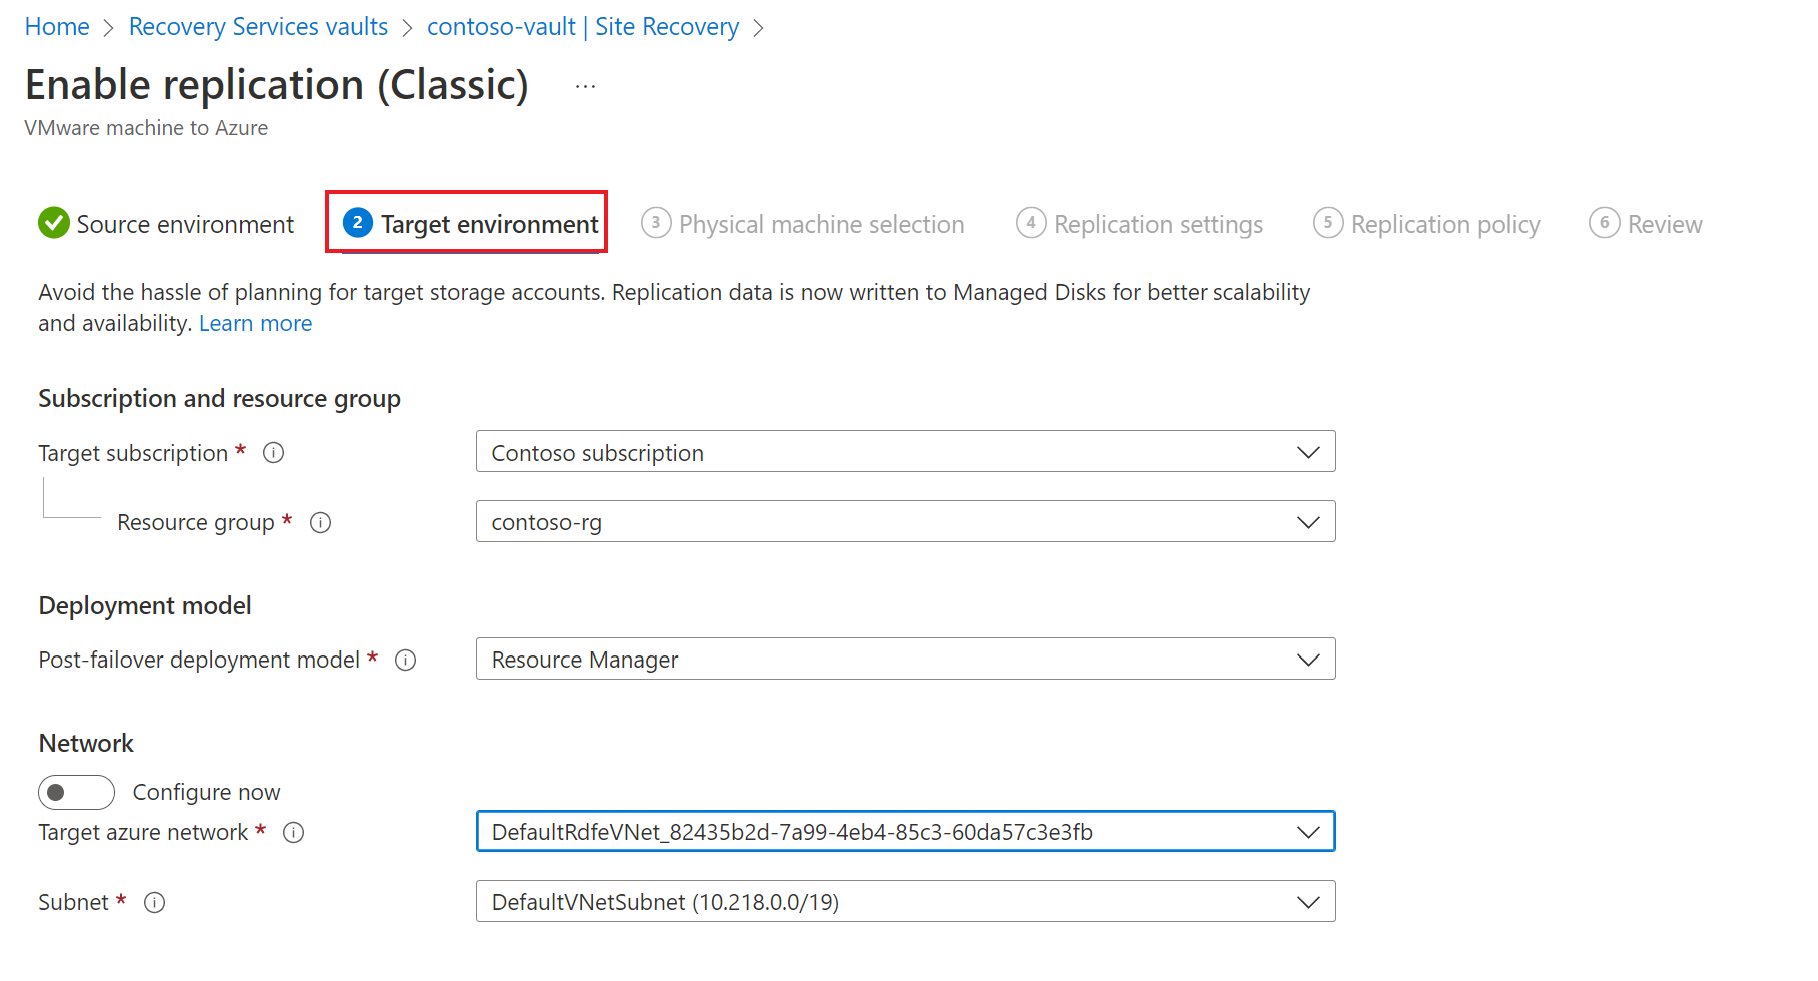The height and width of the screenshot is (981, 1818).
Task: Click the Target azure network info icon
Action: pyautogui.click(x=293, y=833)
